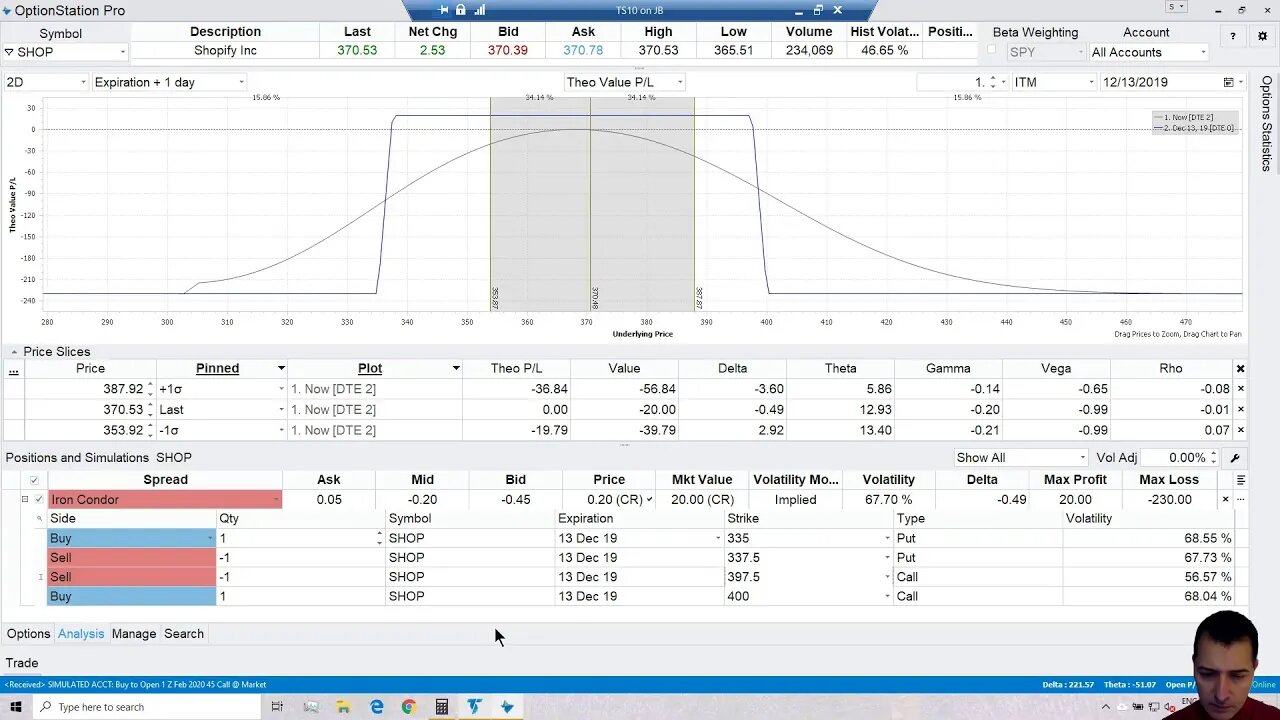Click the Max Loss column header

(x=1169, y=480)
